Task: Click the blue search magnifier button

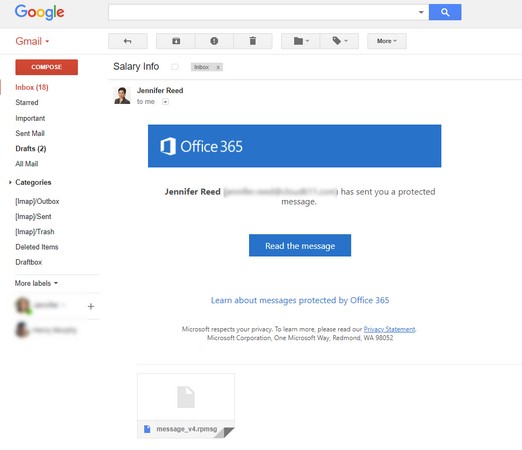Action: (445, 12)
